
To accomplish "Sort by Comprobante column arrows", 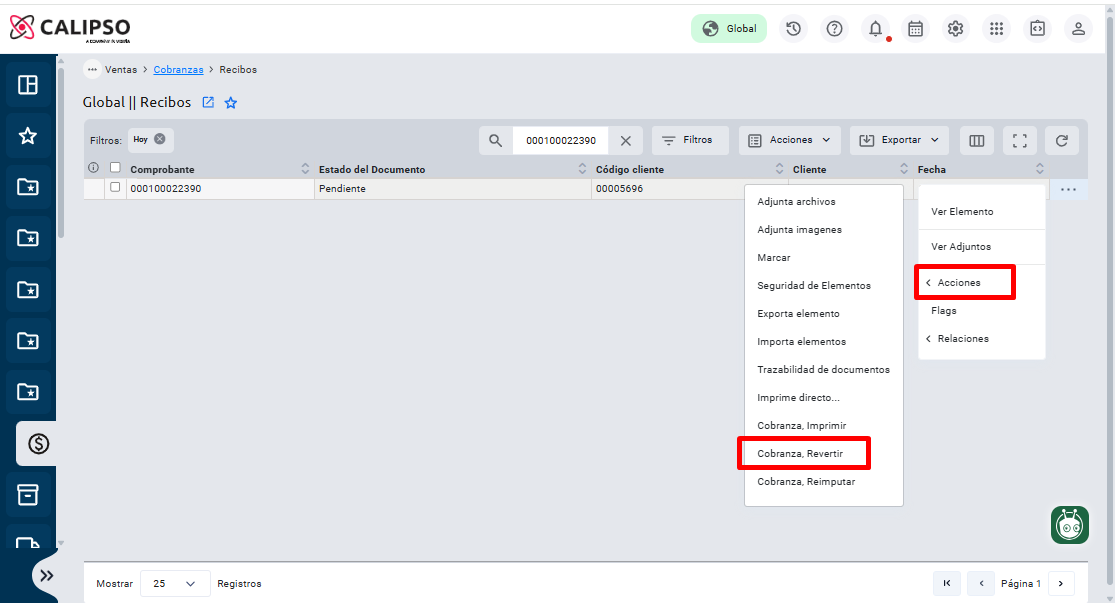I will [x=305, y=169].
